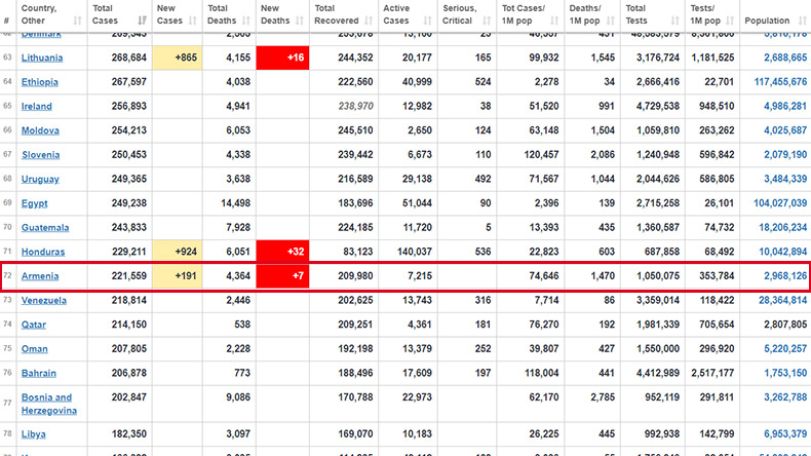Sort by Serious, Critical icon

pyautogui.click(x=486, y=21)
